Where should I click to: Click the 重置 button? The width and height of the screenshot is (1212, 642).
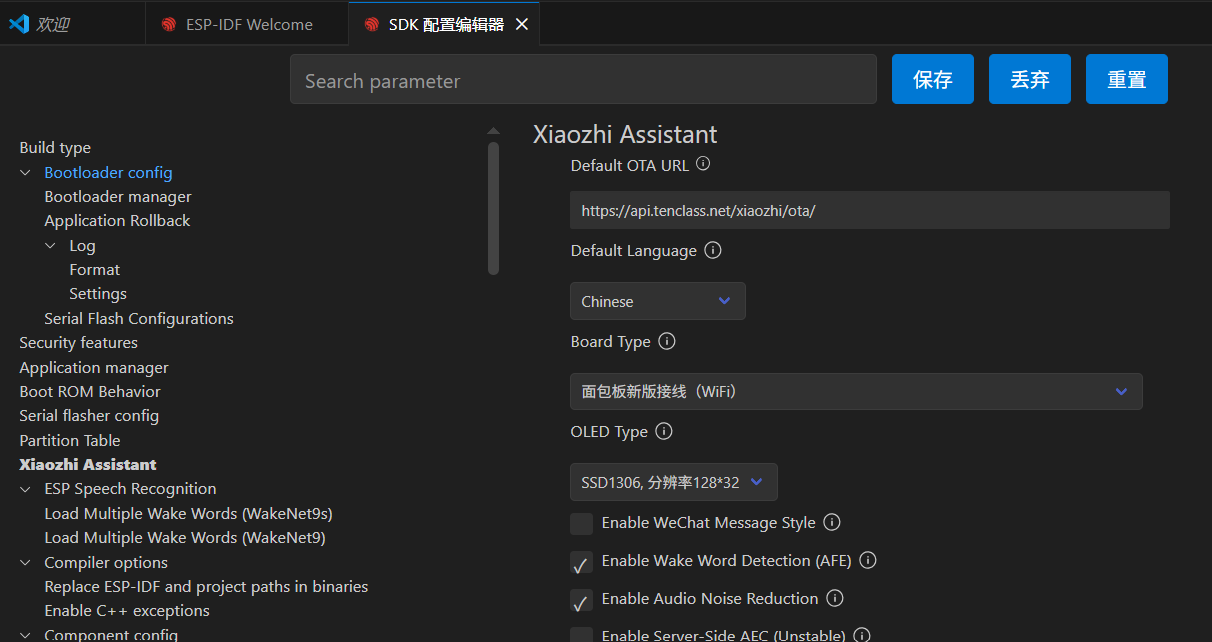[x=1126, y=80]
